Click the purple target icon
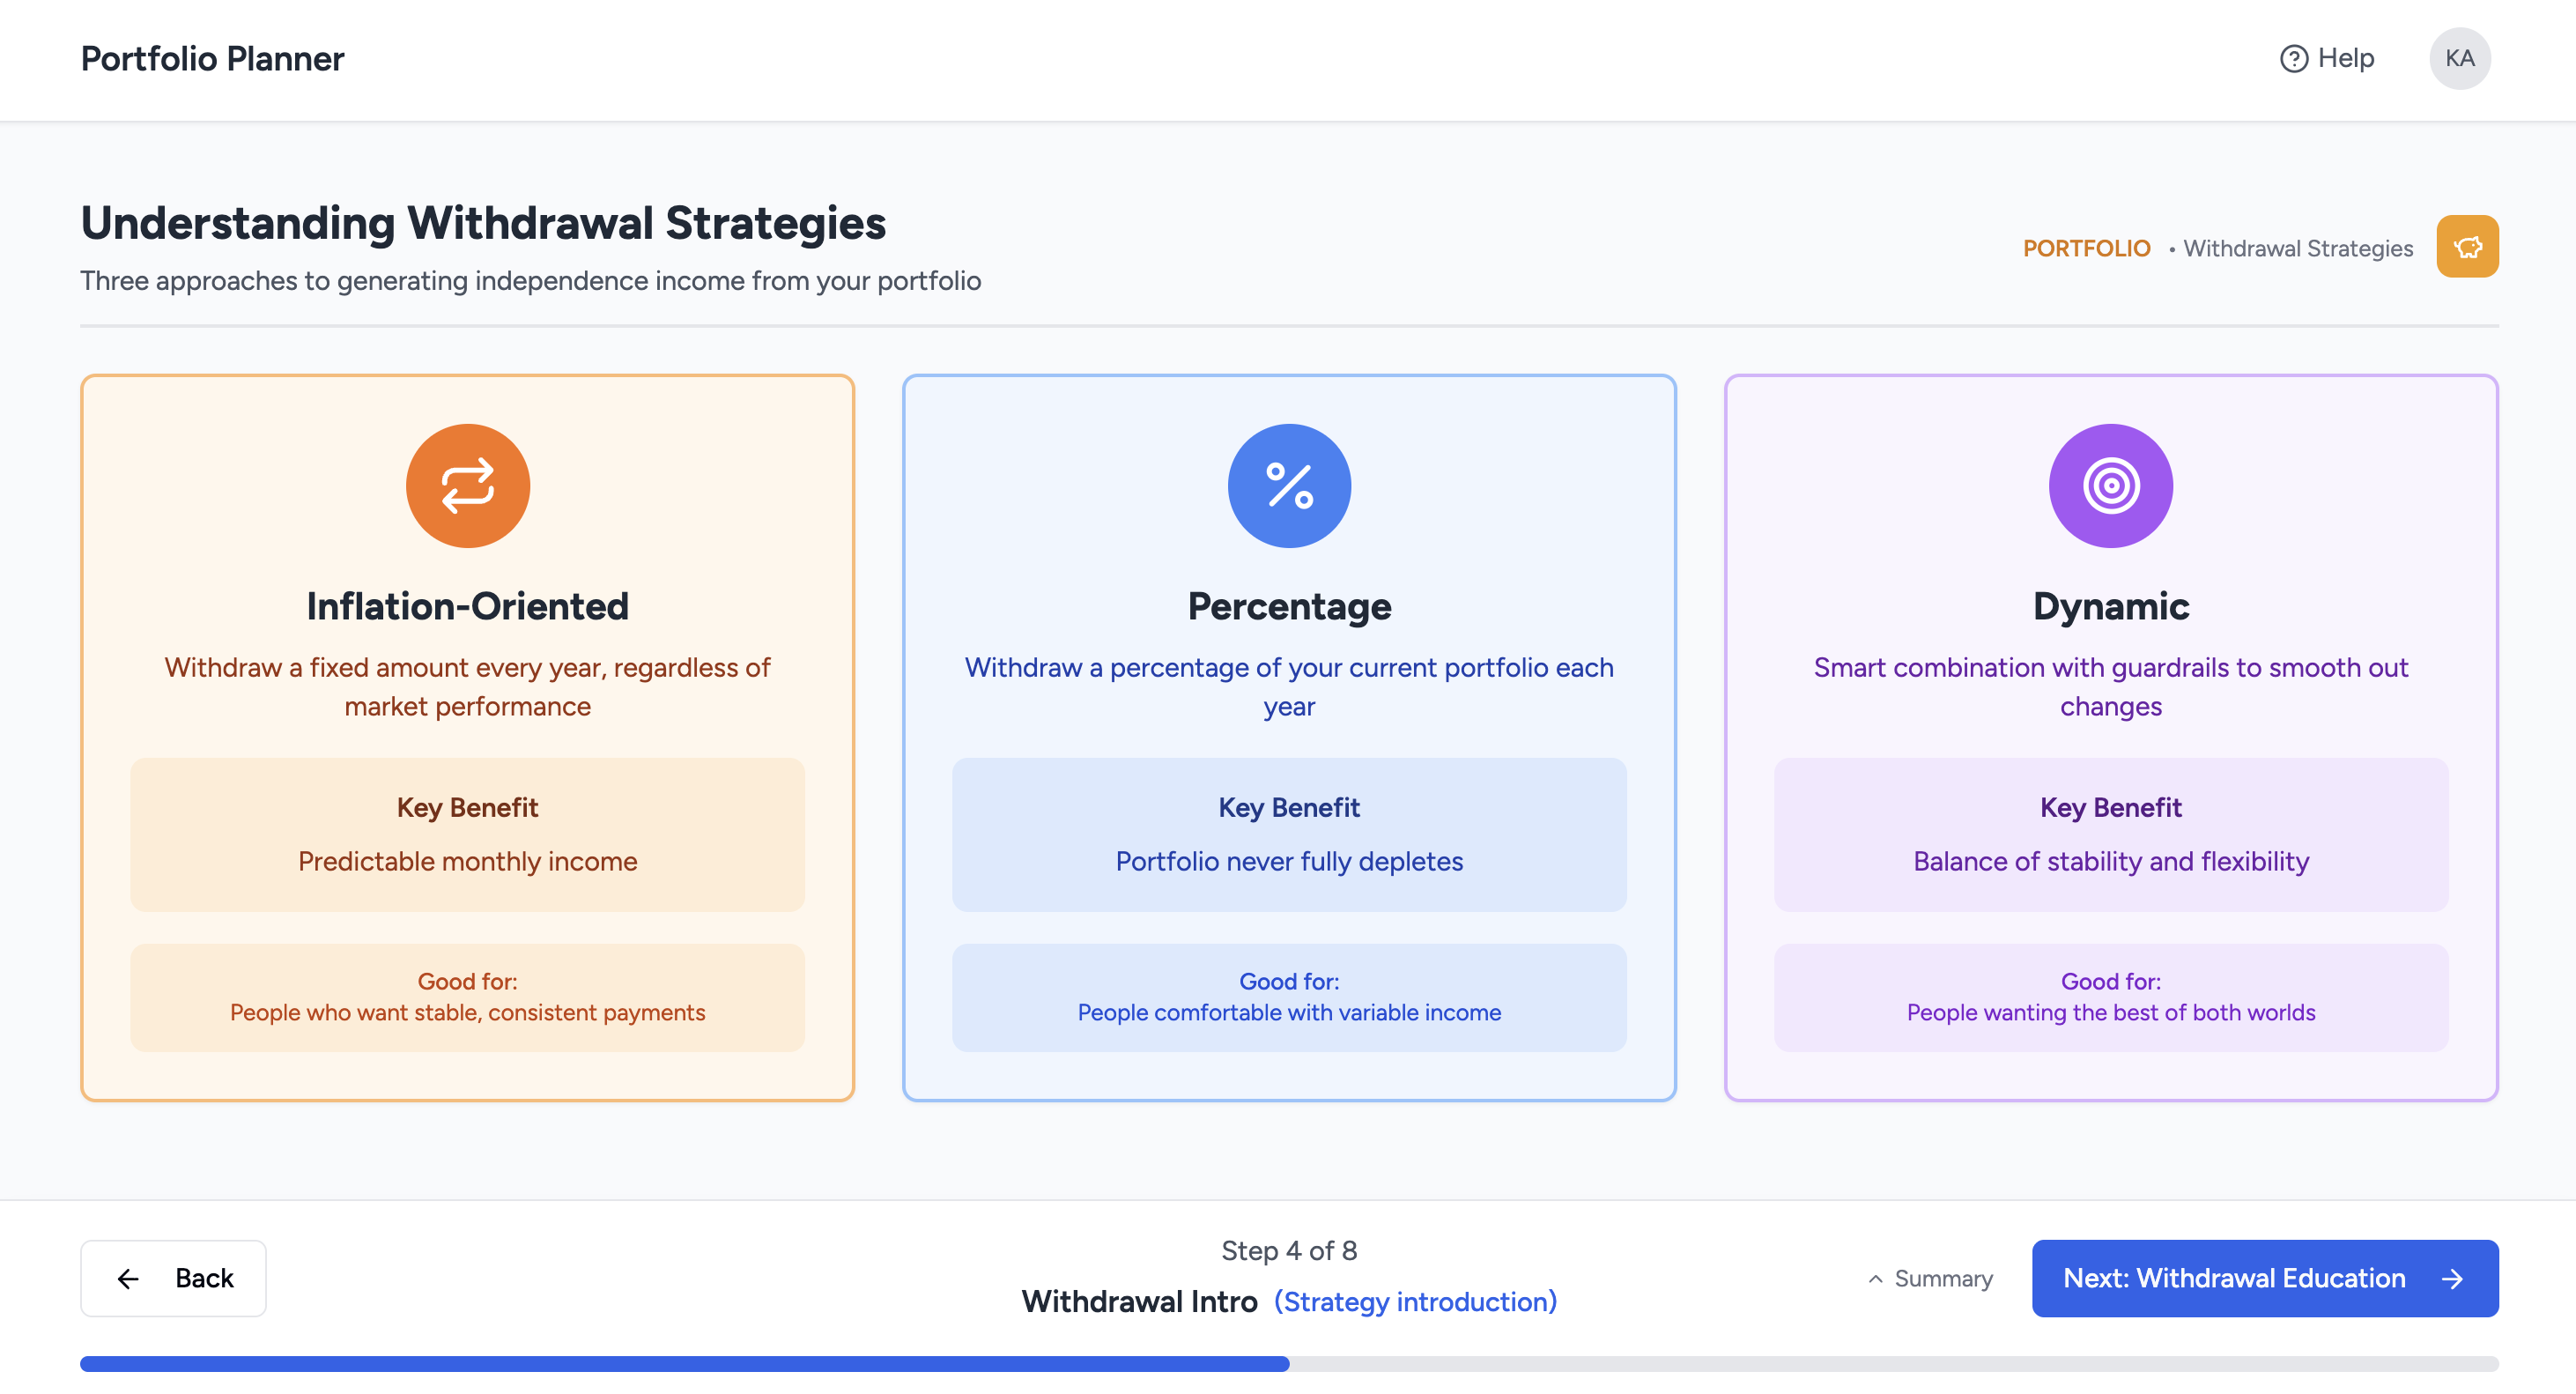The width and height of the screenshot is (2576, 1394). 2110,486
